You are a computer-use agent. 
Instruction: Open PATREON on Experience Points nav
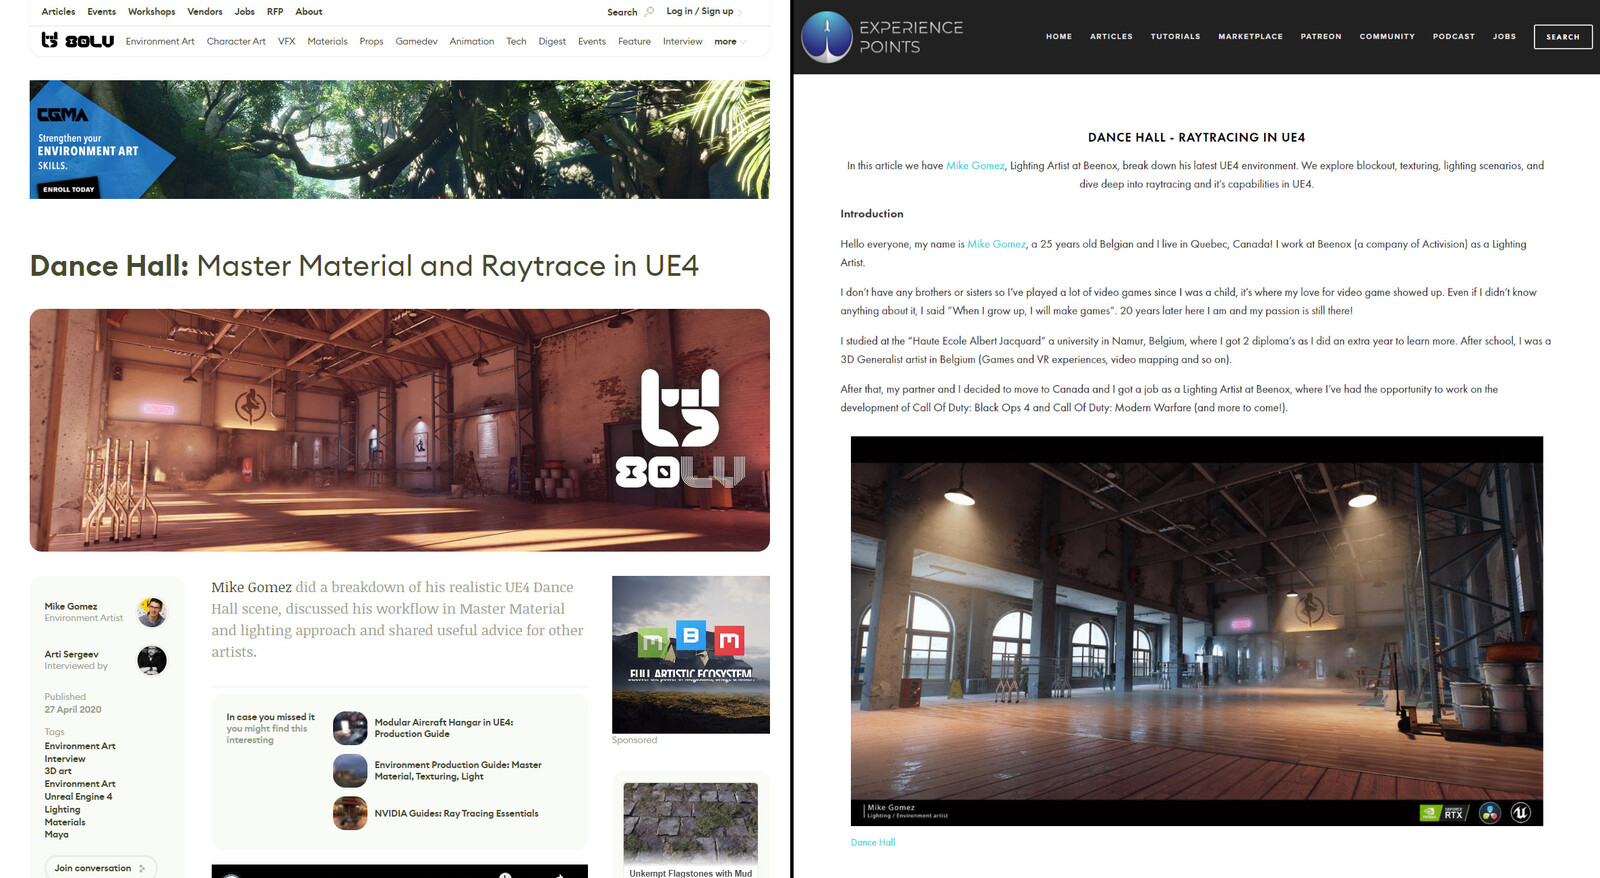pyautogui.click(x=1321, y=37)
